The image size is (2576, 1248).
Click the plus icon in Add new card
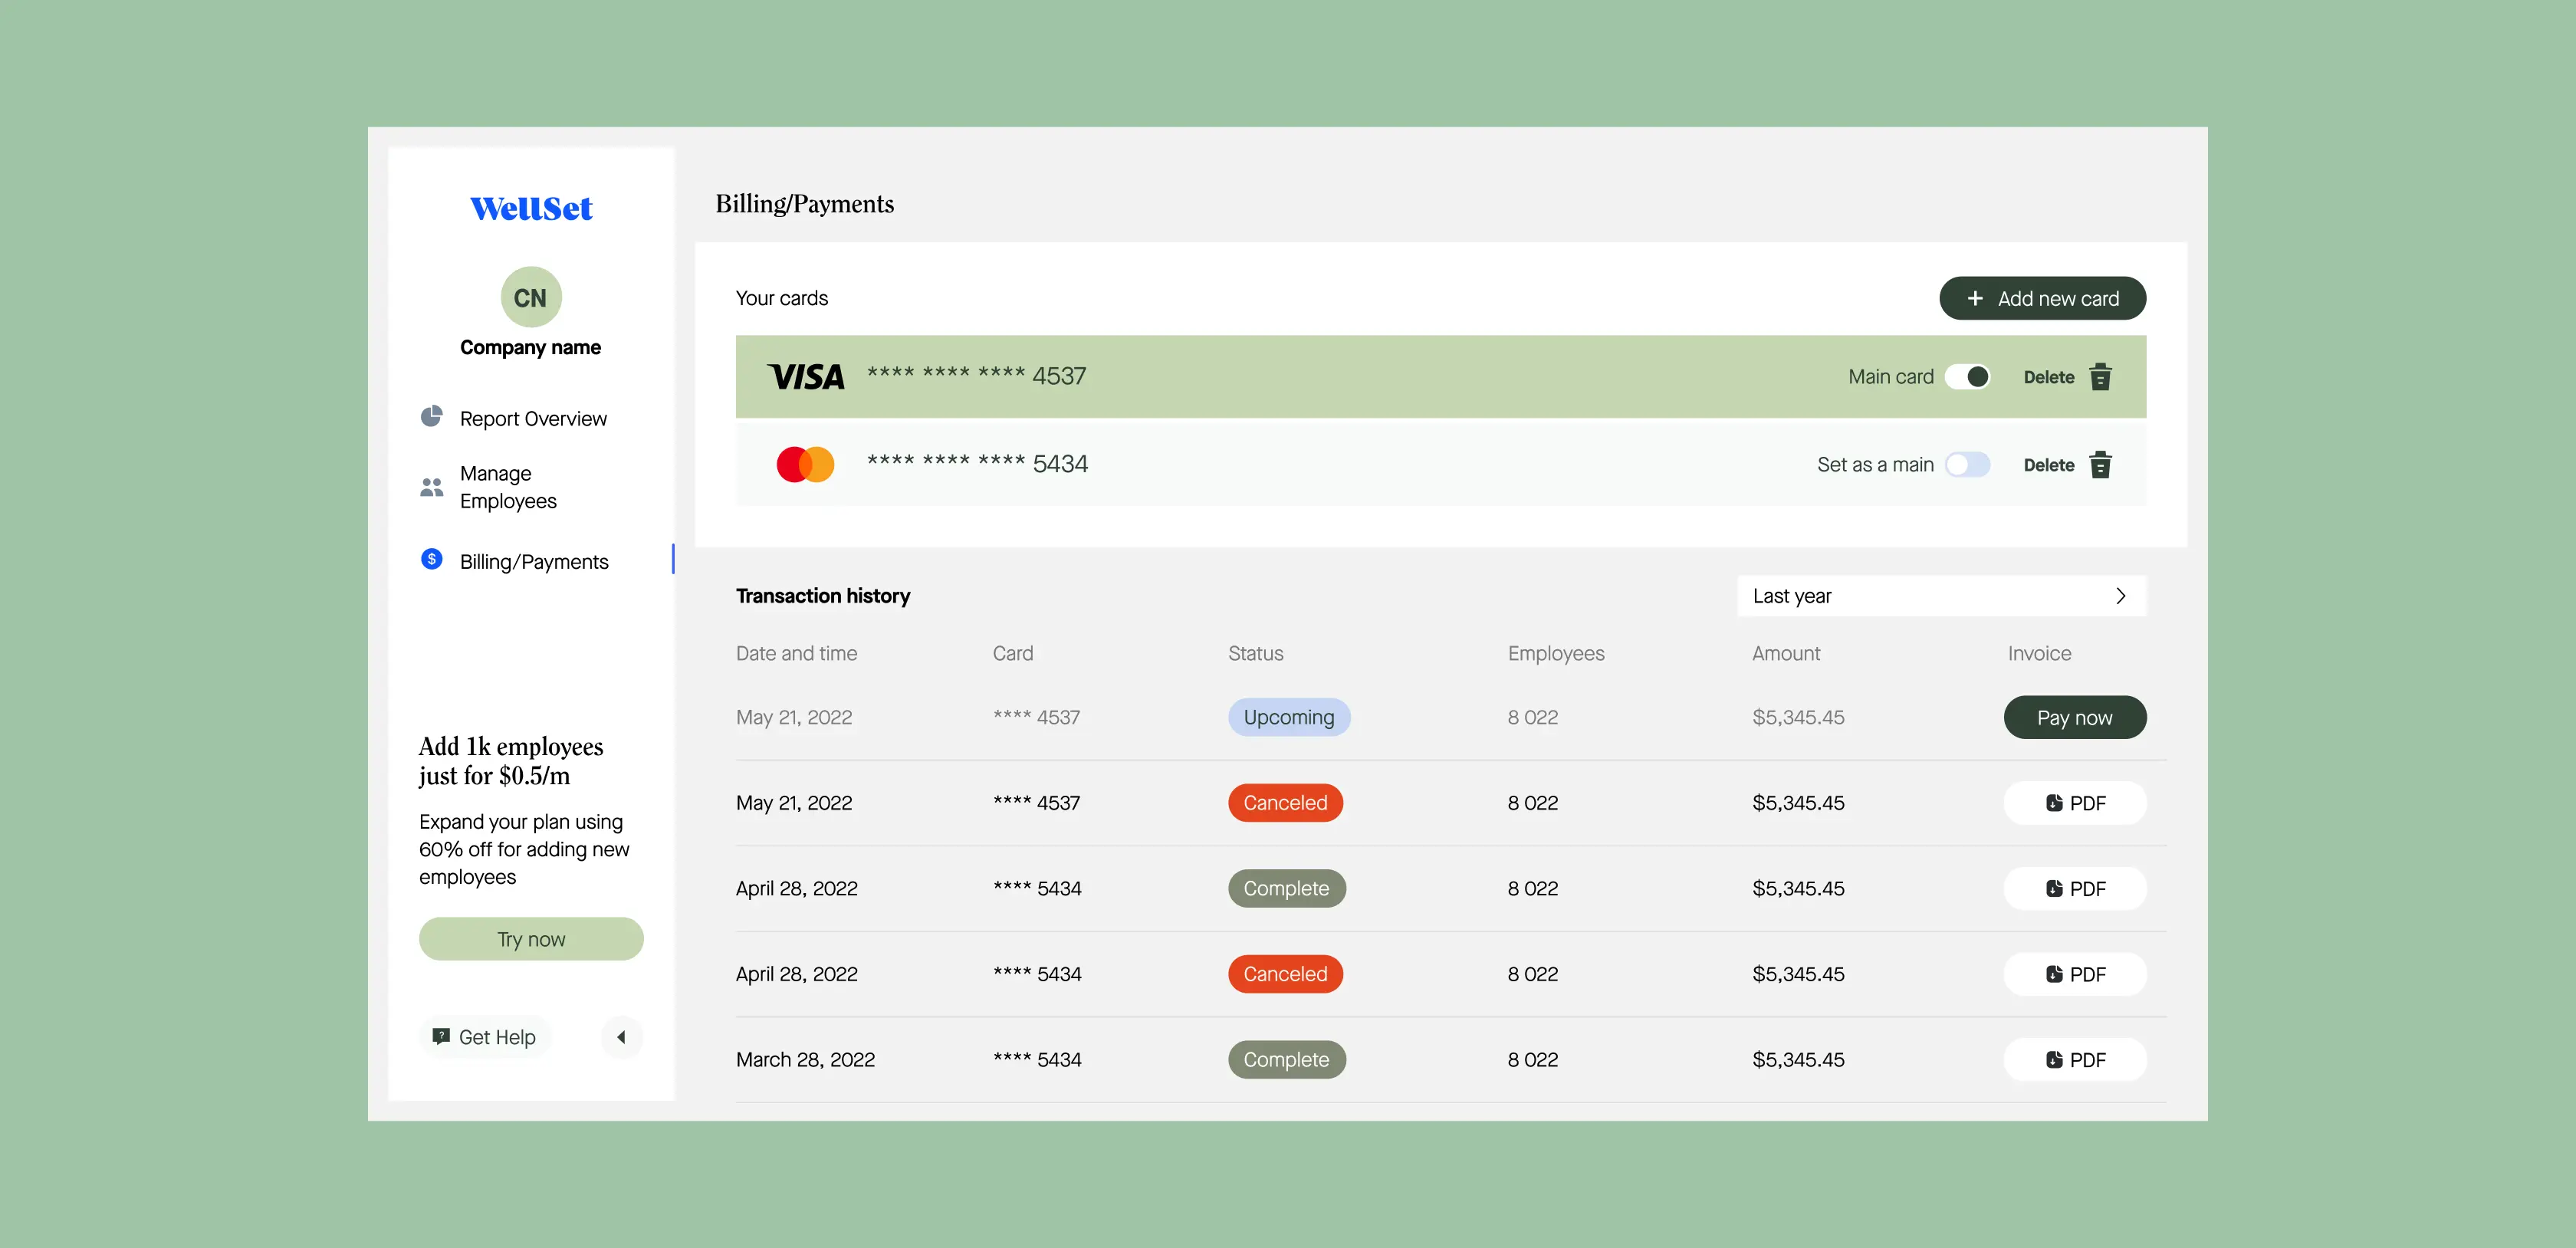coord(1974,299)
